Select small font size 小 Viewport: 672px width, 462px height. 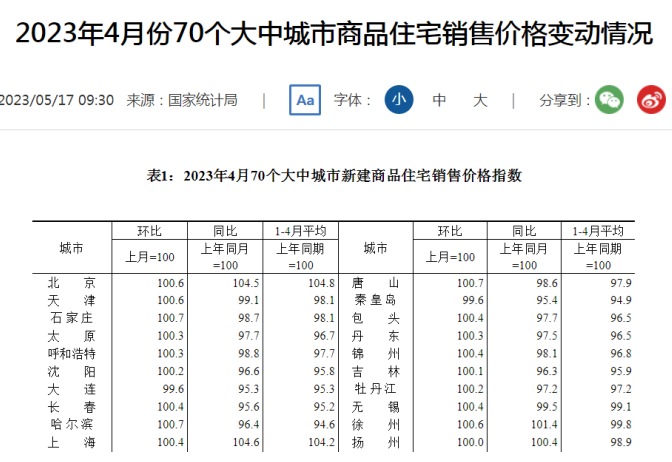[399, 99]
